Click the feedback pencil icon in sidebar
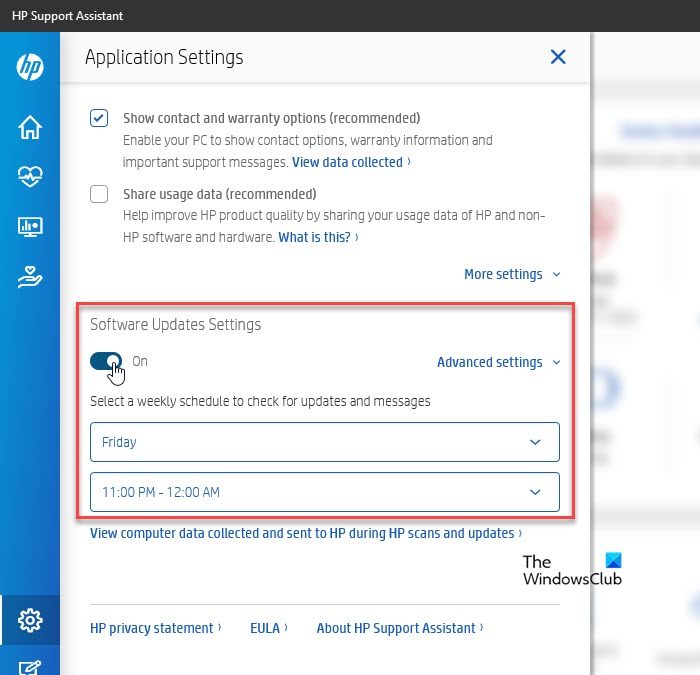The image size is (700, 675). 30,667
